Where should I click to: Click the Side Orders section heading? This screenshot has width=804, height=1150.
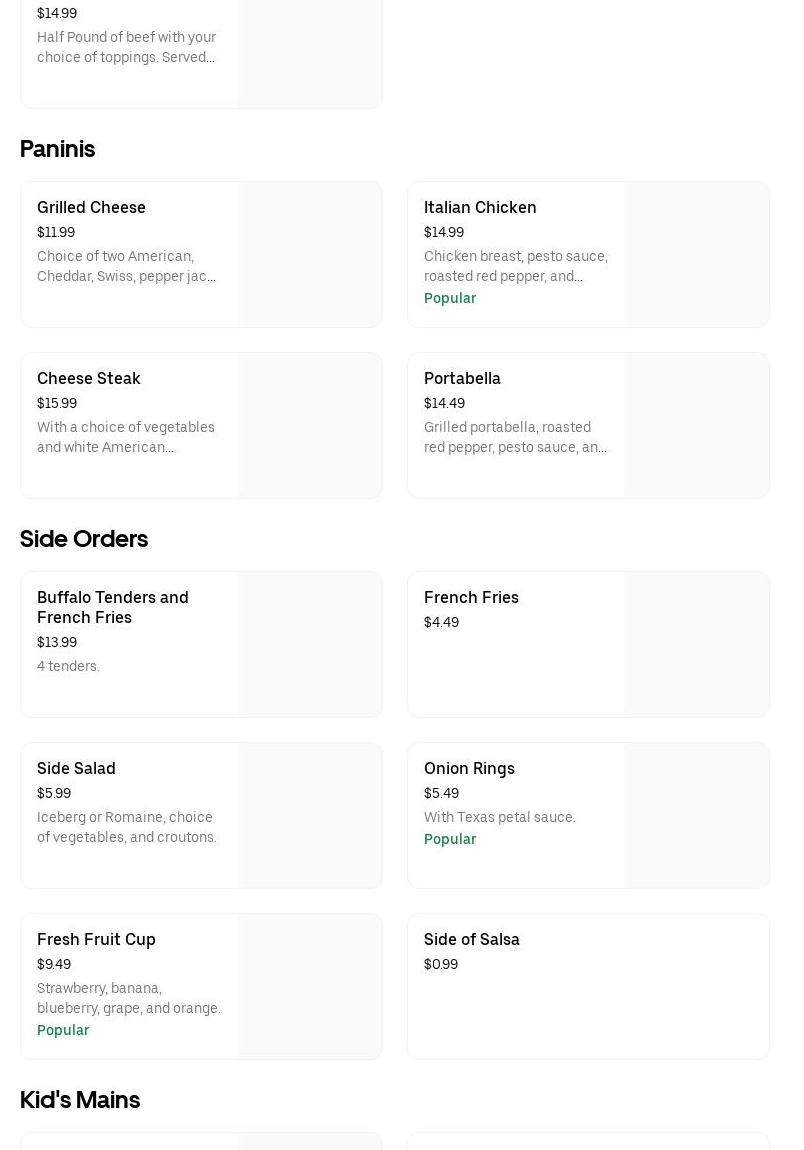click(84, 539)
